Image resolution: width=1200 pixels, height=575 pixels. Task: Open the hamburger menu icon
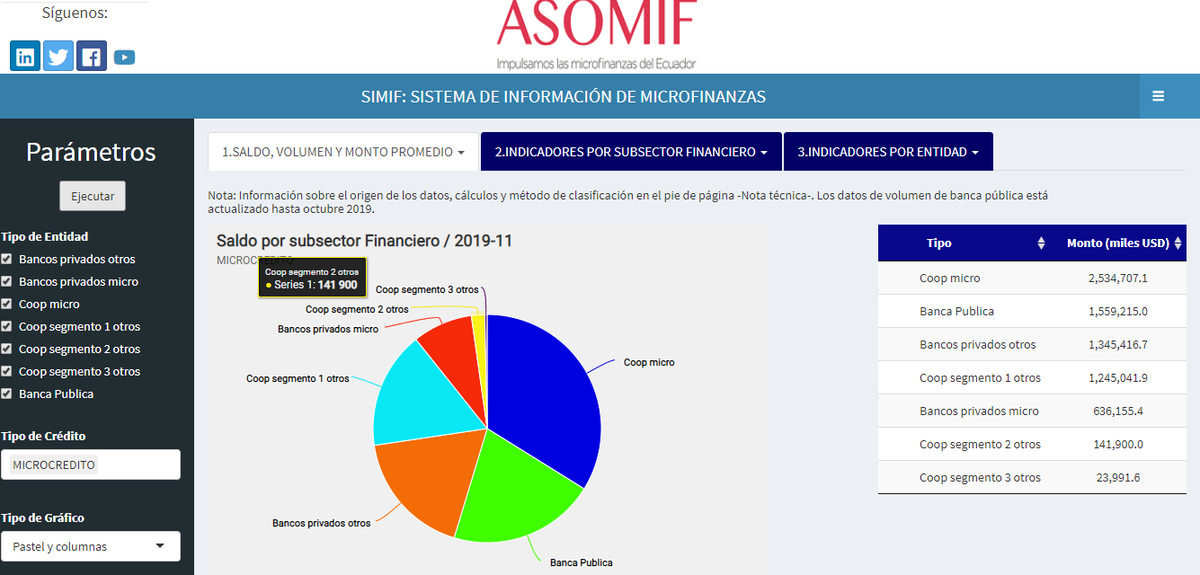(1158, 96)
